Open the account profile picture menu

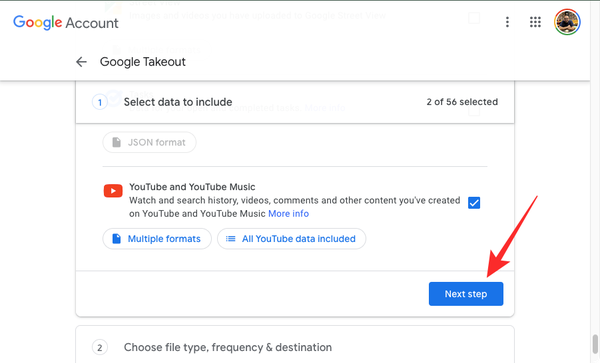567,22
